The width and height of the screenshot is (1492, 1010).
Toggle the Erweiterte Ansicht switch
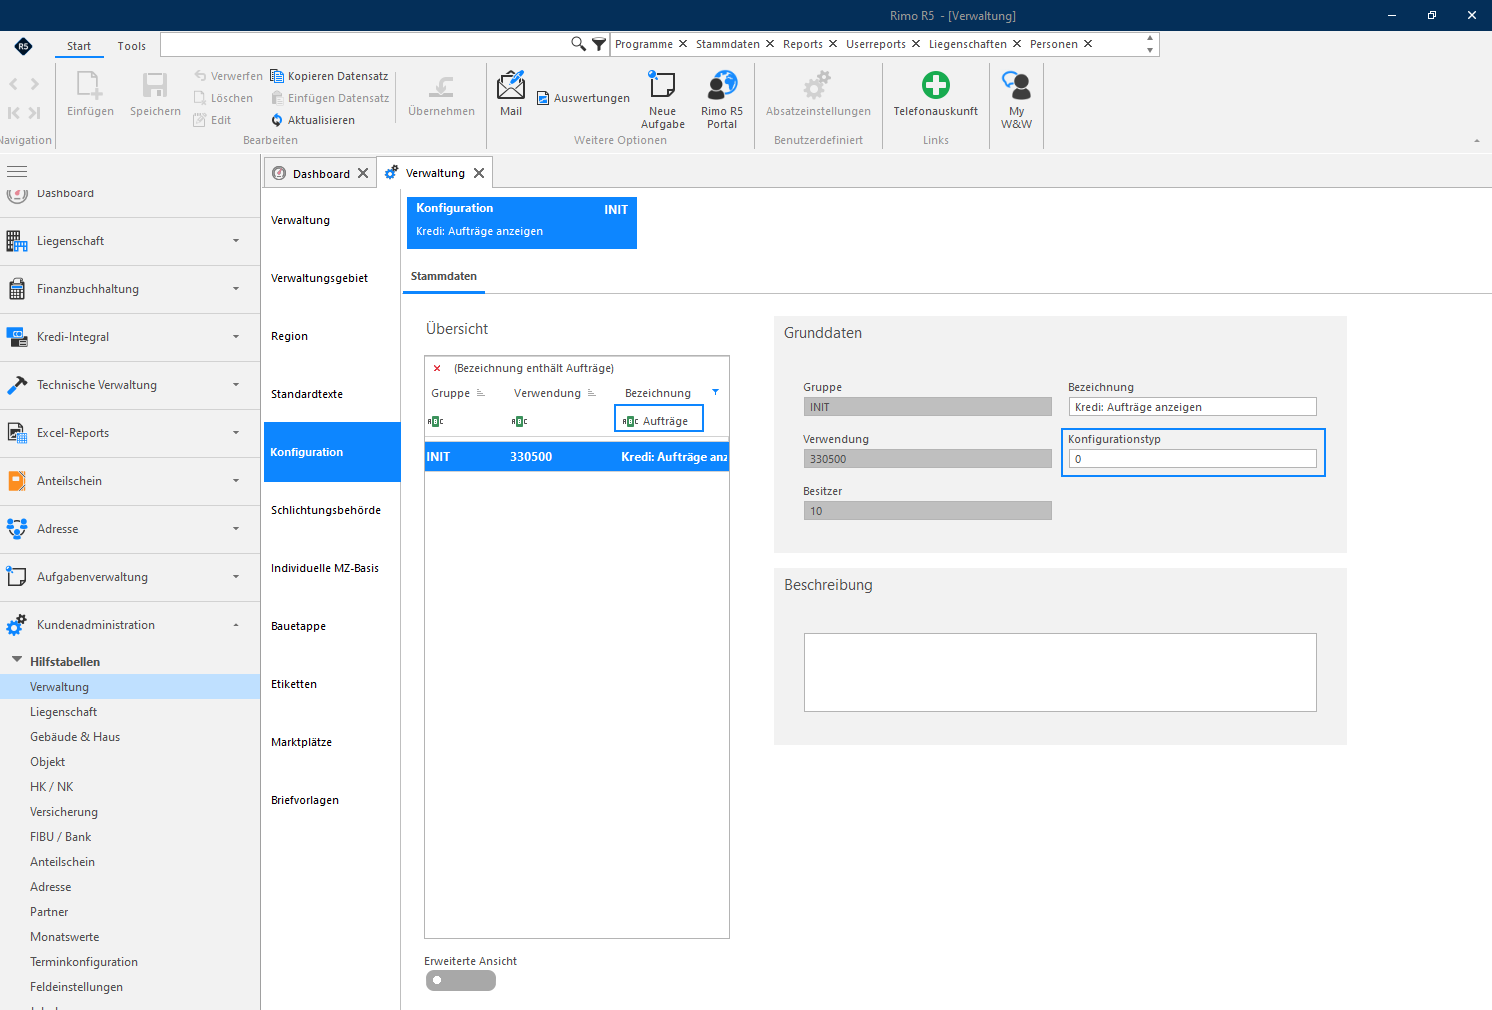[461, 980]
